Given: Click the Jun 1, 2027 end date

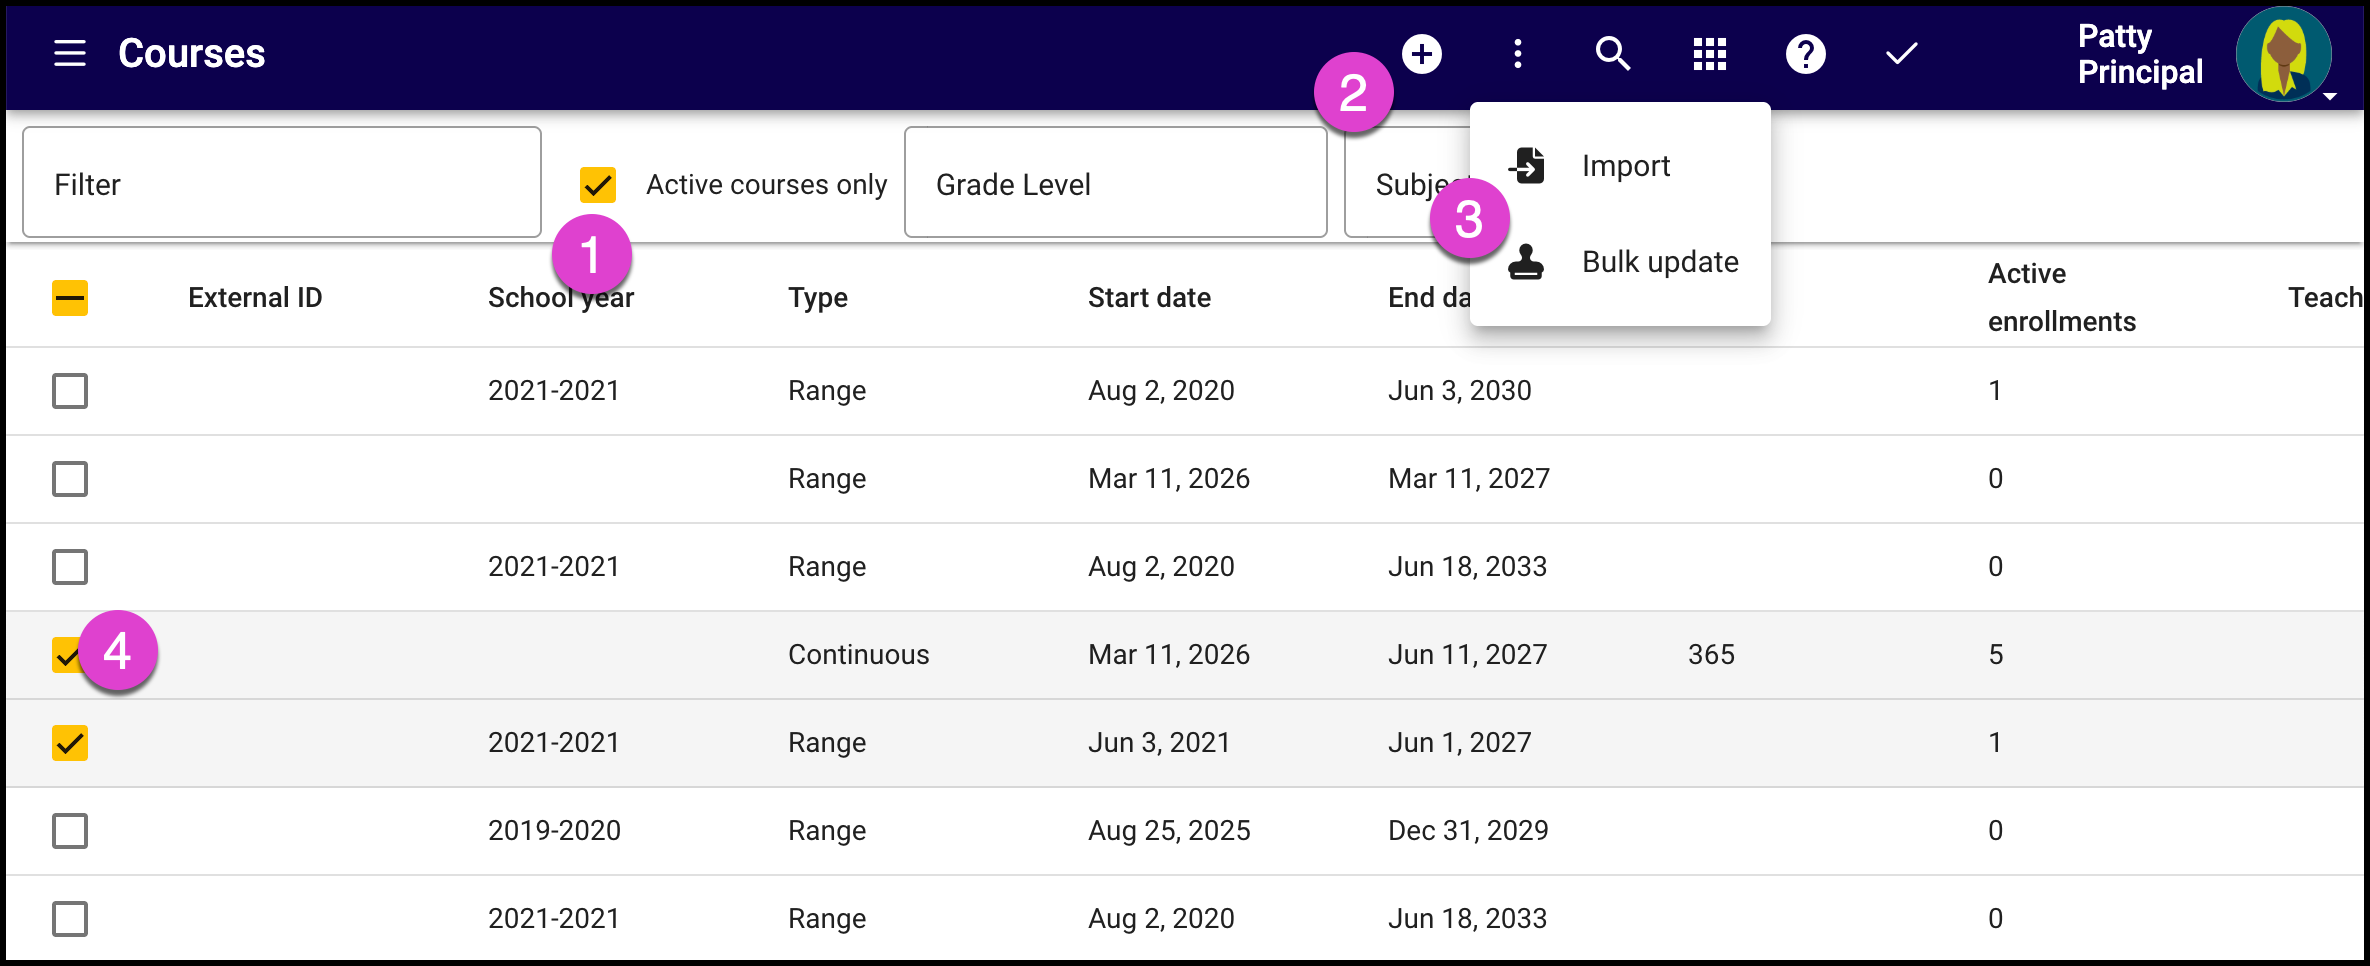Looking at the screenshot, I should (x=1460, y=743).
